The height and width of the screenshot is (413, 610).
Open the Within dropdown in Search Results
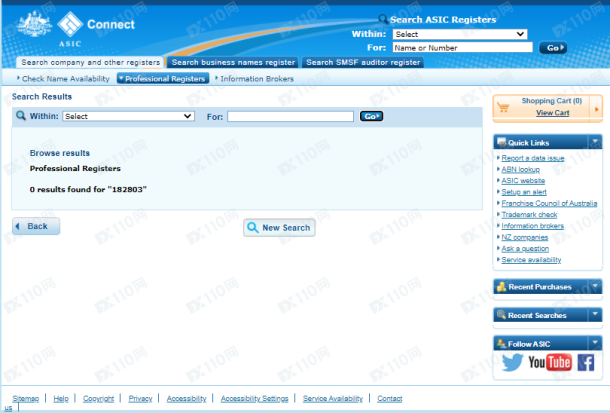128,116
